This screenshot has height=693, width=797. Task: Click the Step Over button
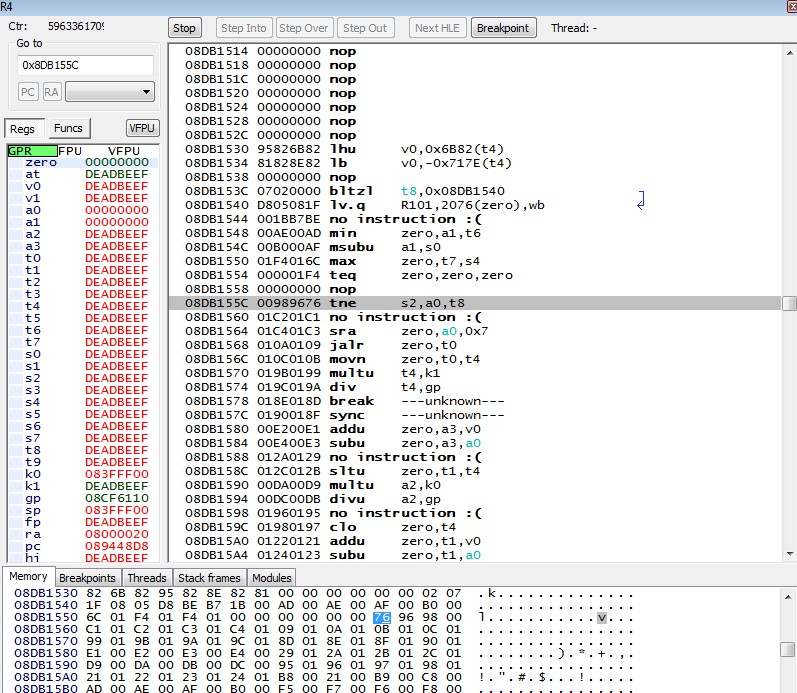pyautogui.click(x=304, y=28)
